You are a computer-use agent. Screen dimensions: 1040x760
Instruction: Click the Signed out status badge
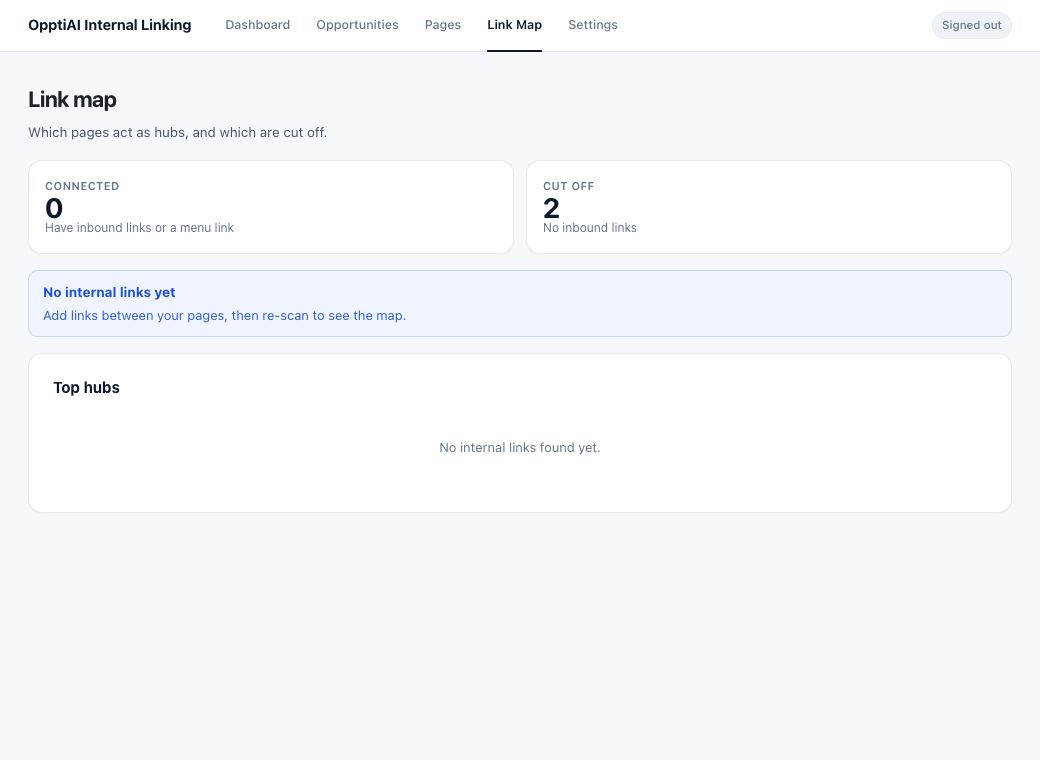(972, 25)
